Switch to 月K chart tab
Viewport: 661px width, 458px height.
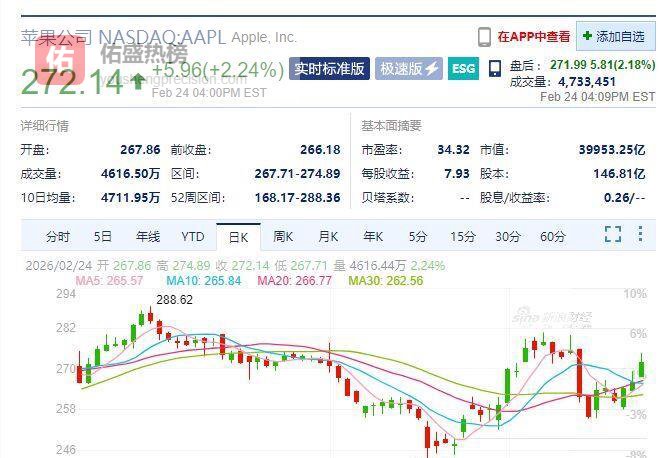328,237
